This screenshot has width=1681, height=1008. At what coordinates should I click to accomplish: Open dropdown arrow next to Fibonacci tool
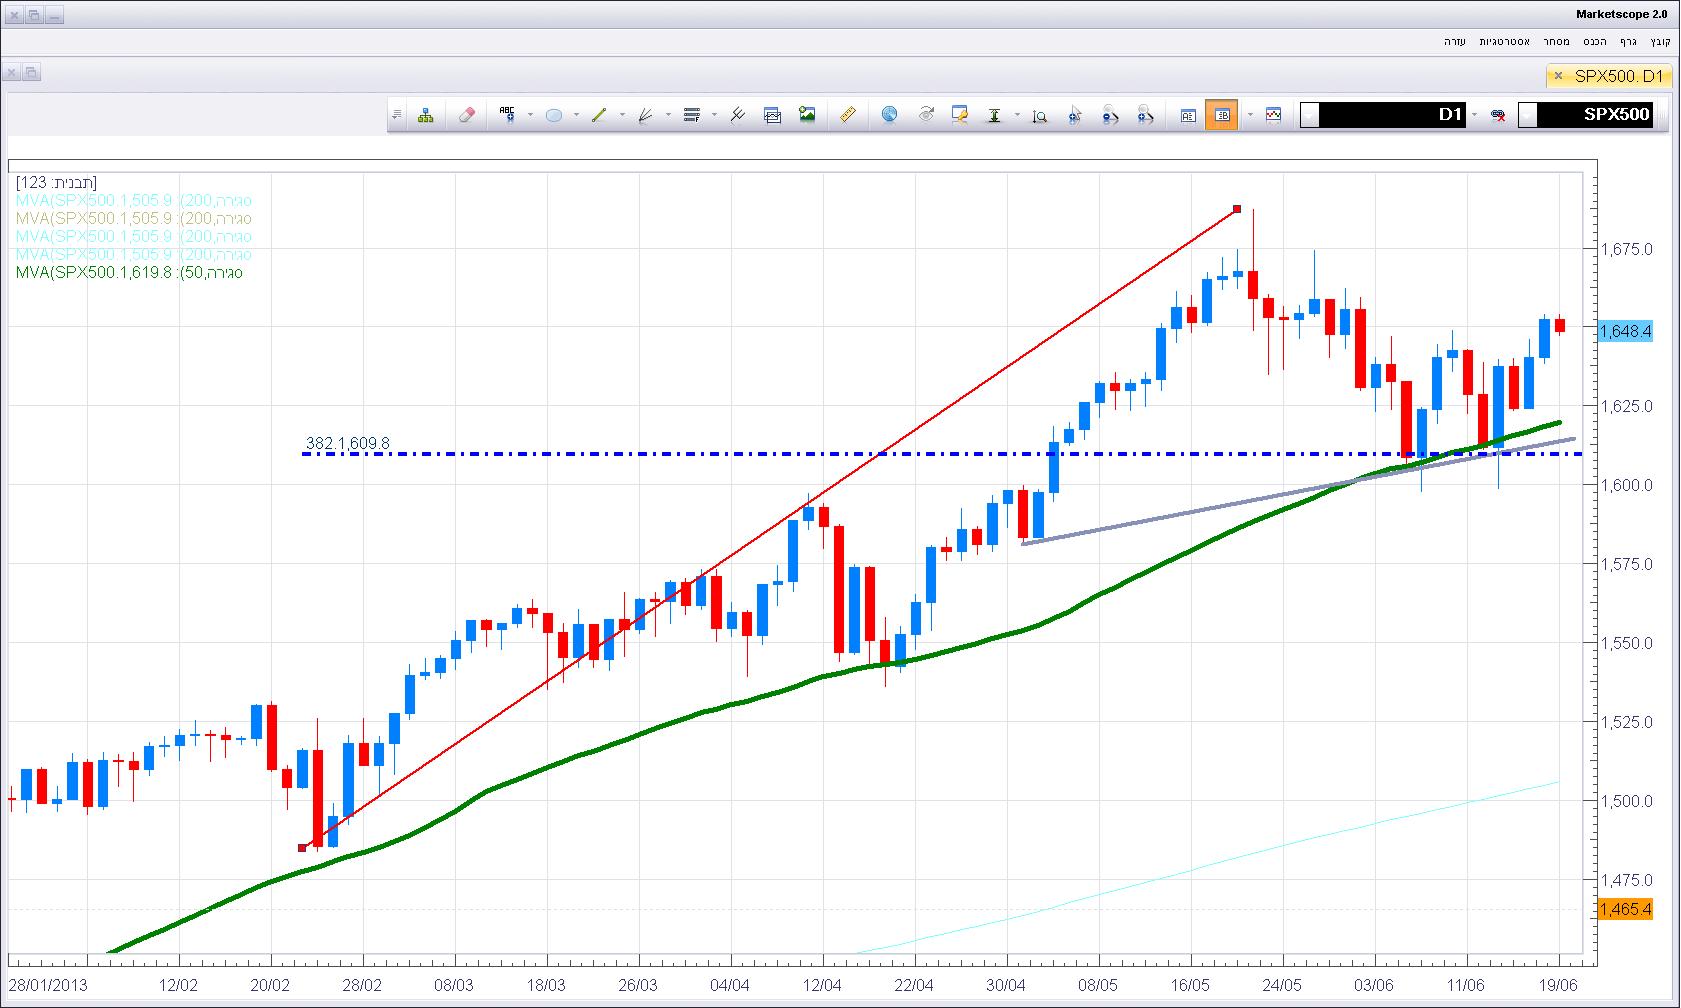[714, 115]
